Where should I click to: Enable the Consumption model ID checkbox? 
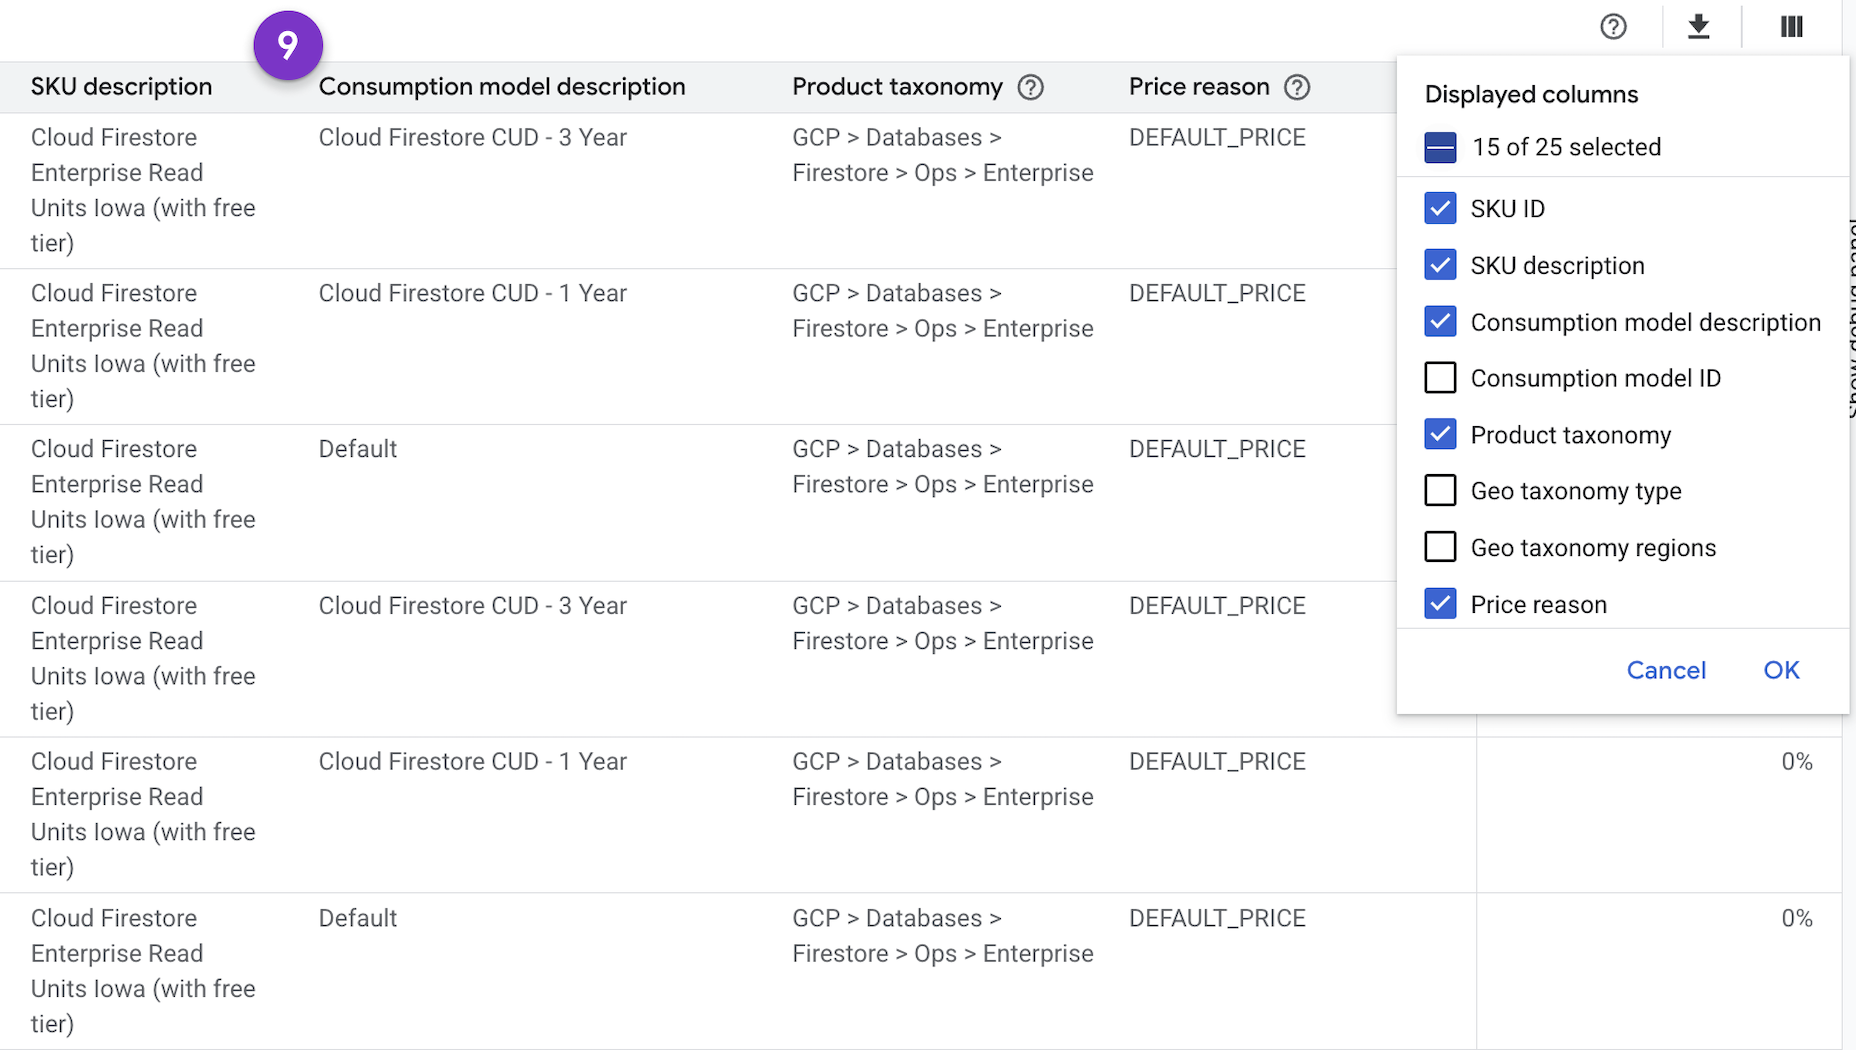[x=1440, y=378]
